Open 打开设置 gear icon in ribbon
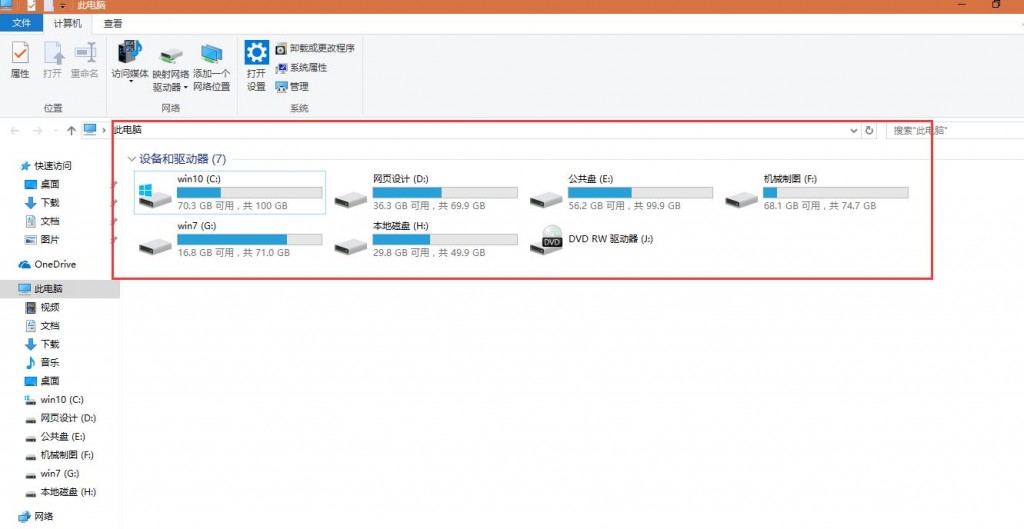 pyautogui.click(x=256, y=54)
